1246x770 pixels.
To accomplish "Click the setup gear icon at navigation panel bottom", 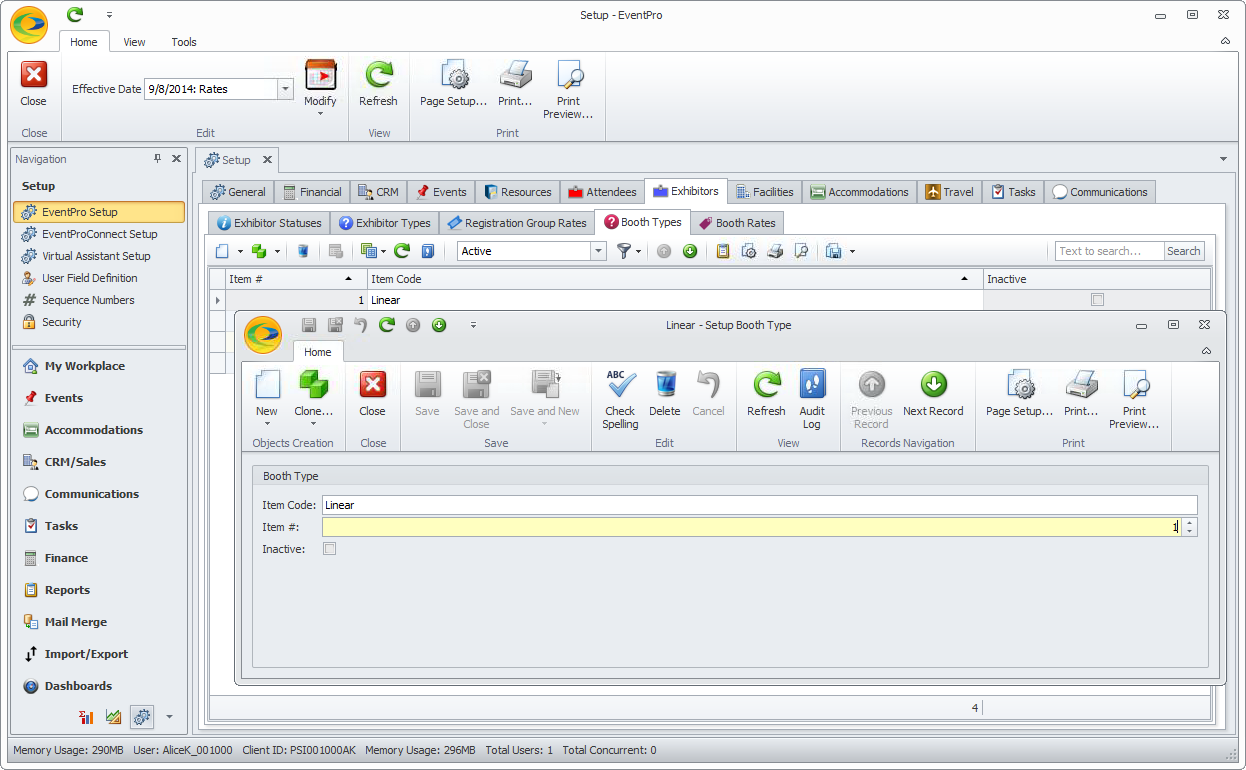I will pyautogui.click(x=142, y=716).
